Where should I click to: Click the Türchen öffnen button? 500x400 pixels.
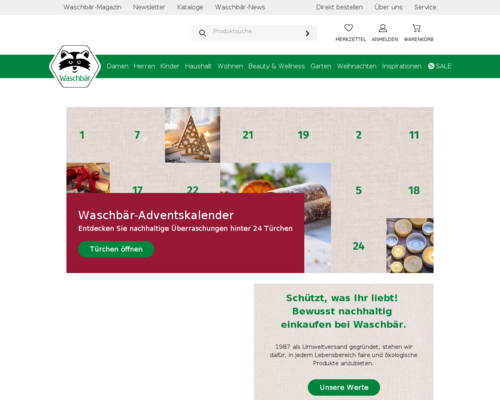click(116, 249)
